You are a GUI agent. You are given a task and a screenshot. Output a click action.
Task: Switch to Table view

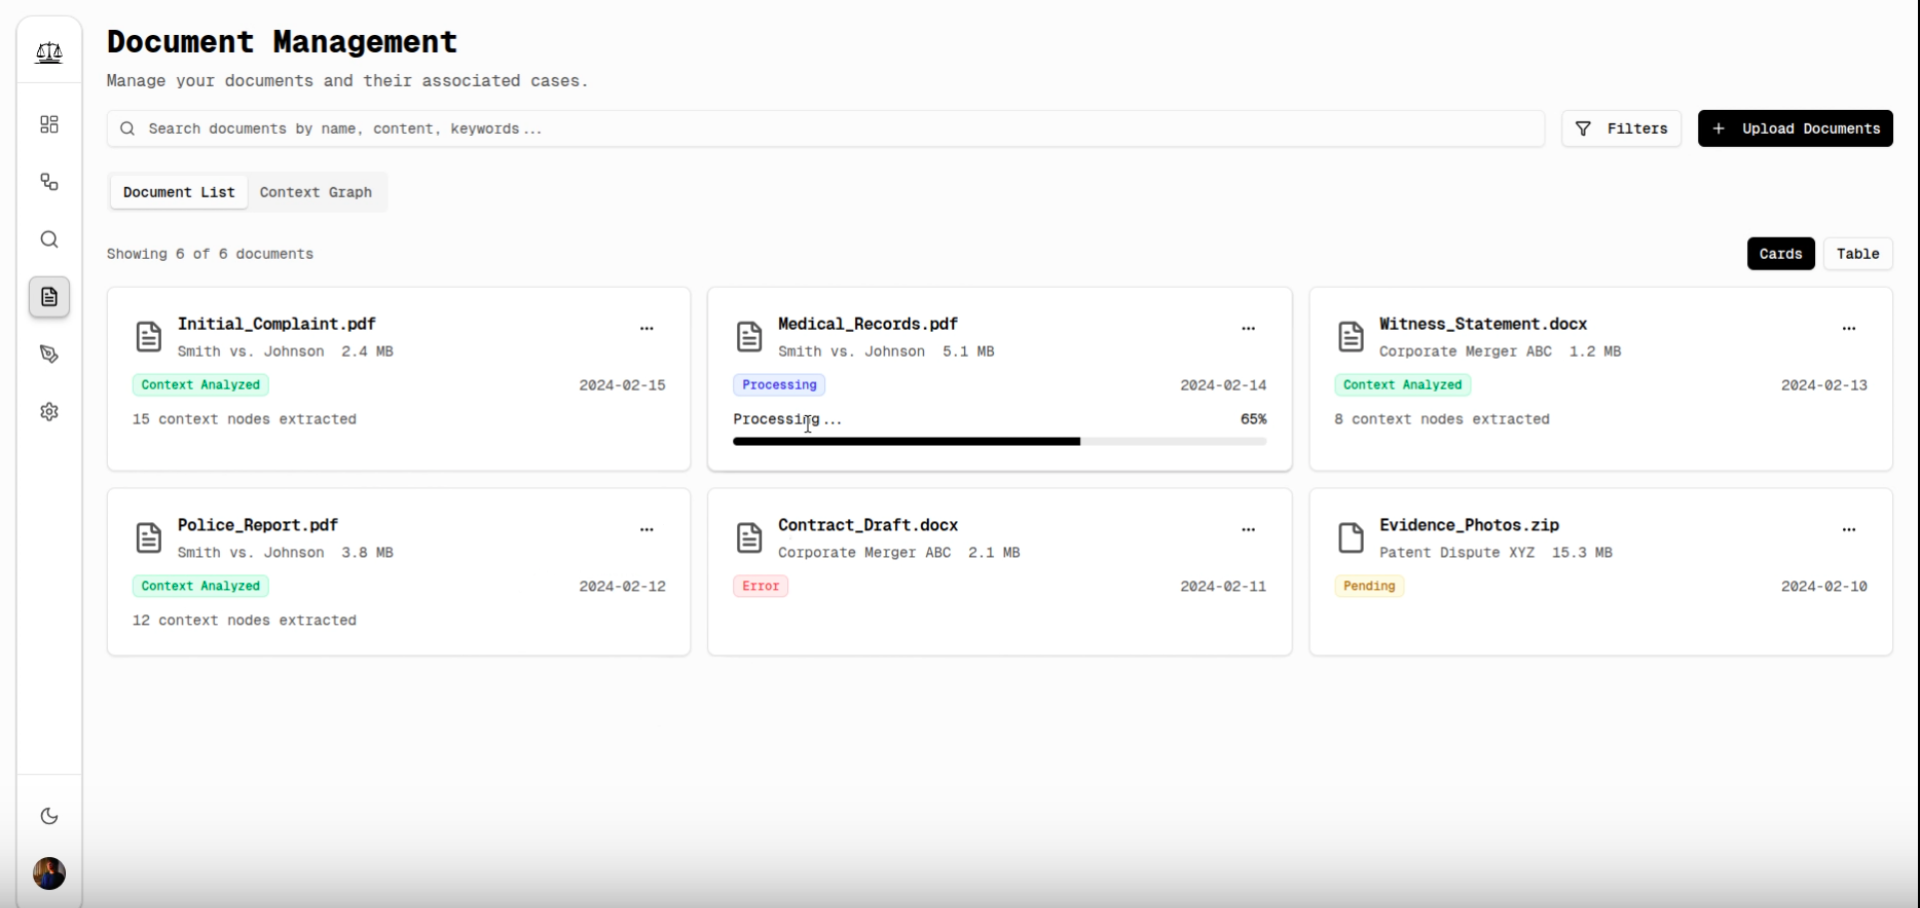coord(1857,254)
